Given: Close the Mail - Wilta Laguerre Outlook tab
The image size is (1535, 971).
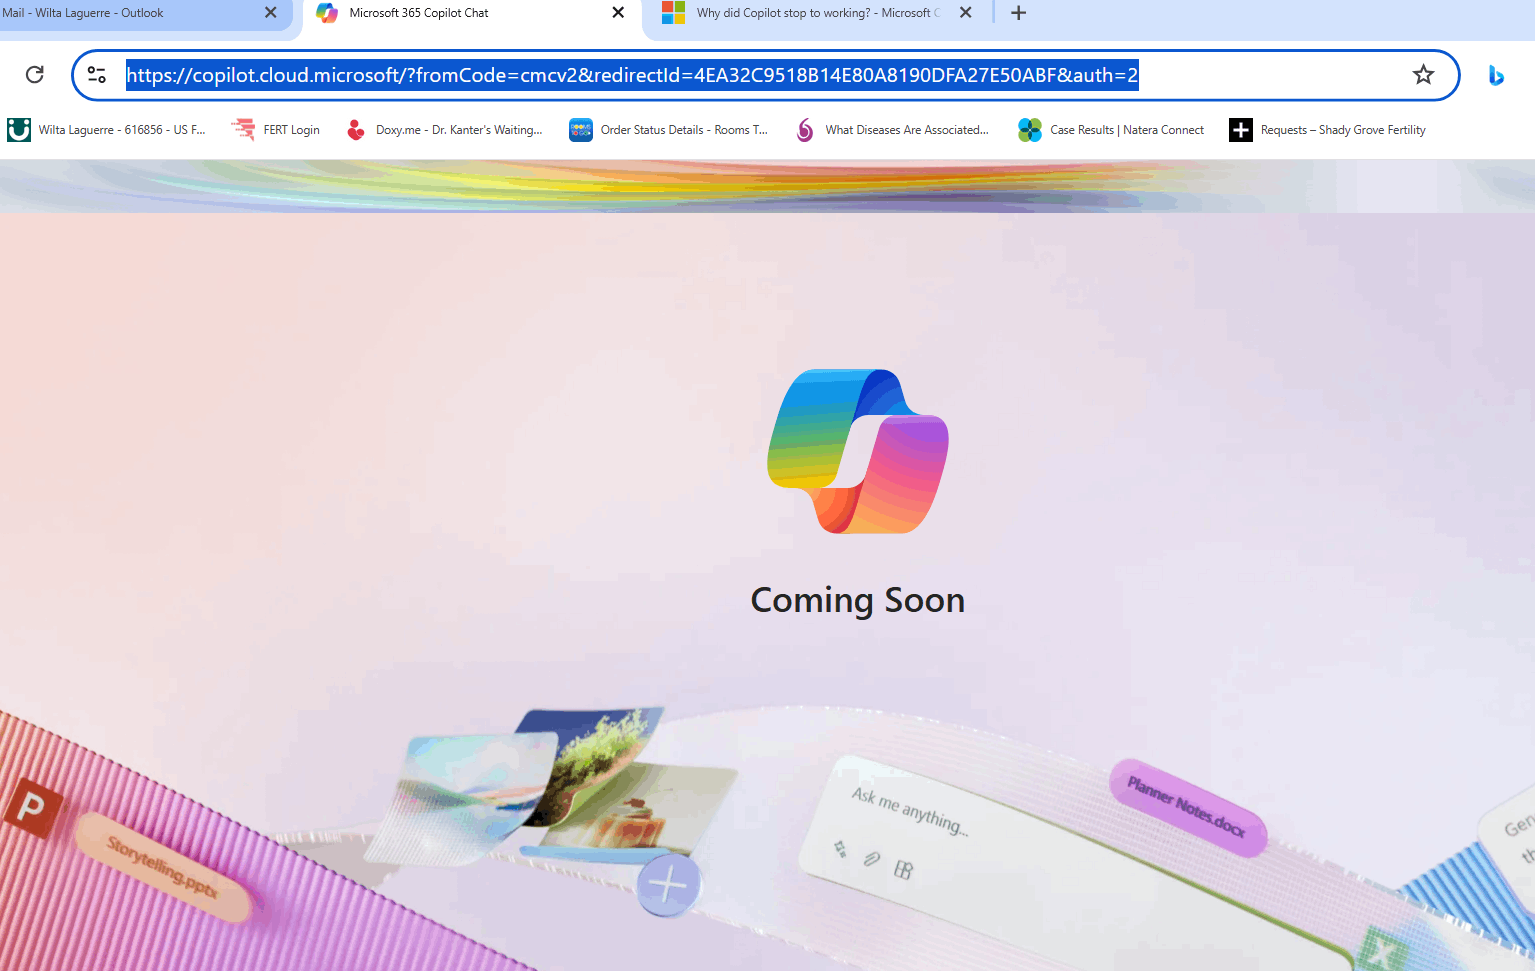Looking at the screenshot, I should point(270,13).
